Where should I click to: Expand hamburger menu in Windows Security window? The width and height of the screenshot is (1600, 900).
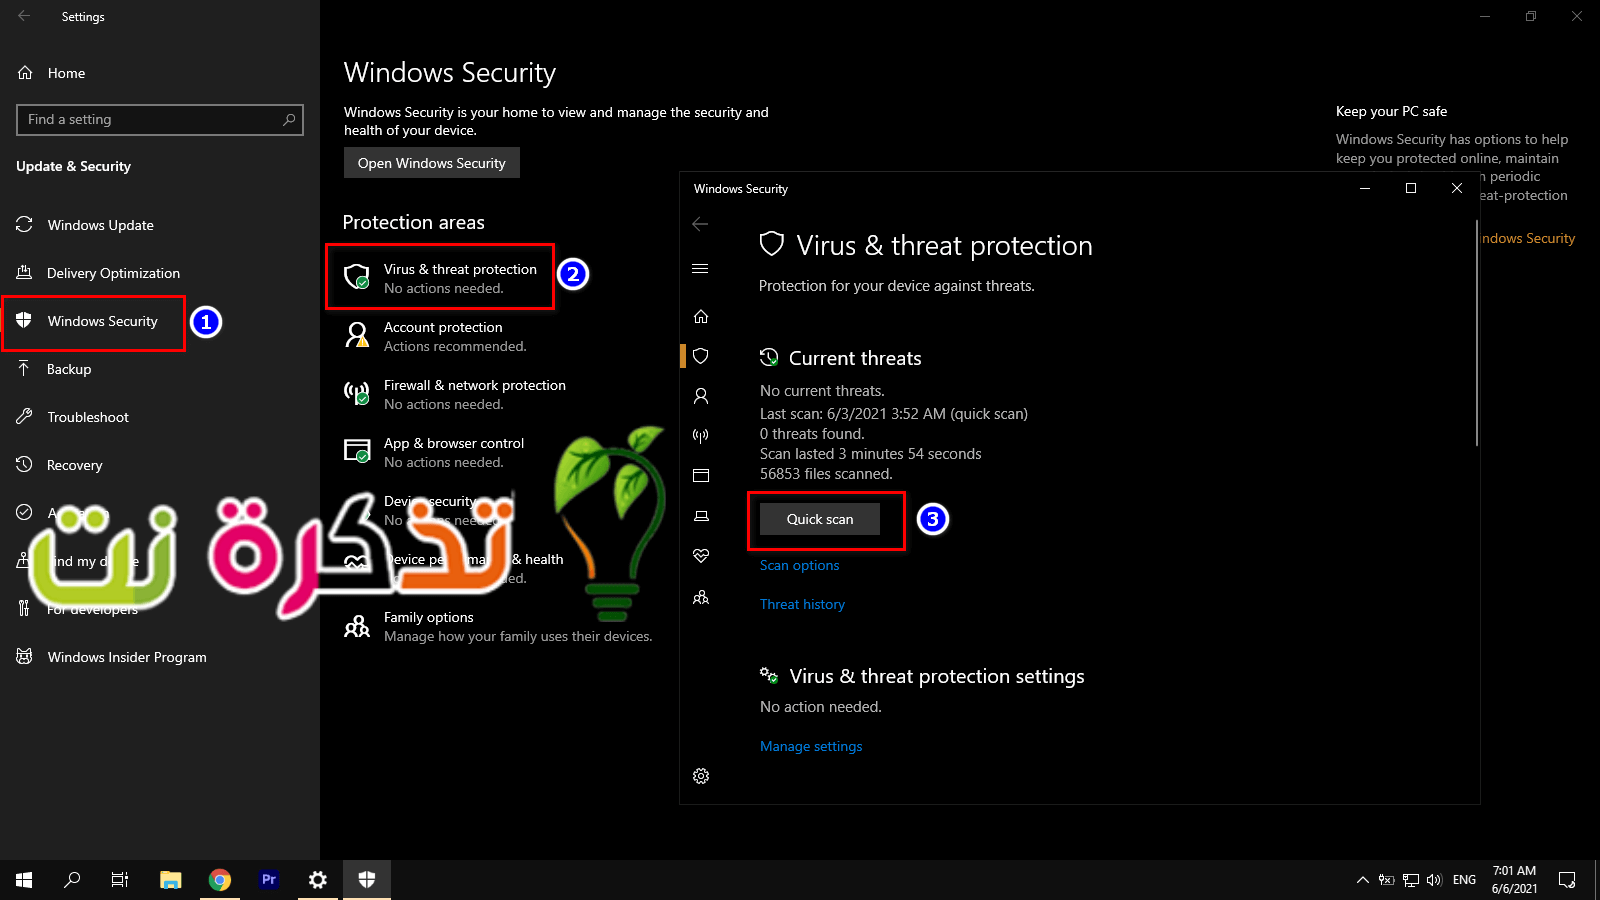pos(700,269)
